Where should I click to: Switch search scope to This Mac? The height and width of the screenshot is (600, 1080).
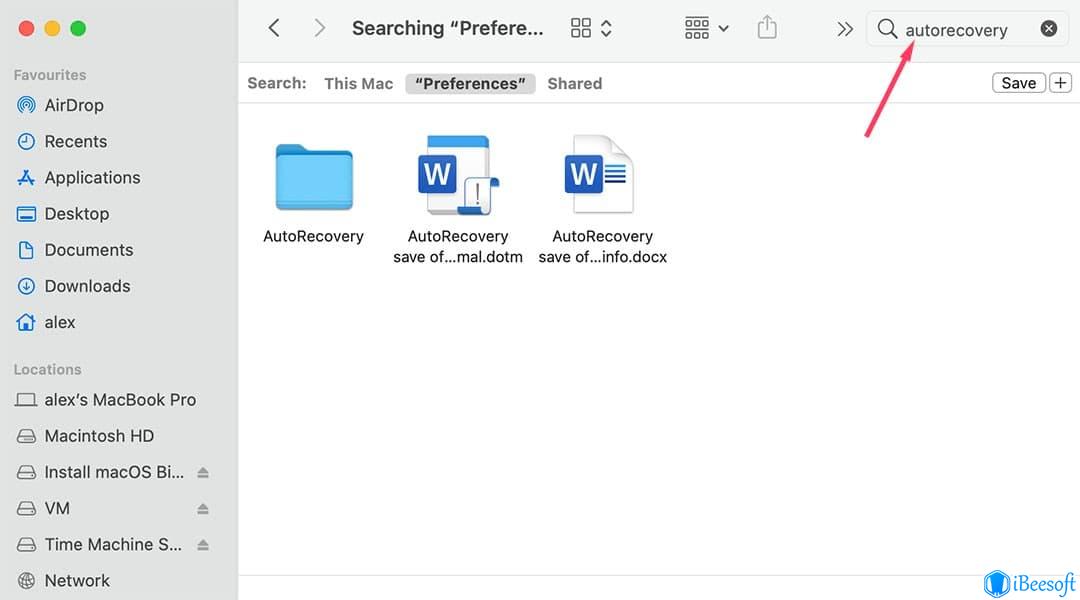tap(358, 84)
